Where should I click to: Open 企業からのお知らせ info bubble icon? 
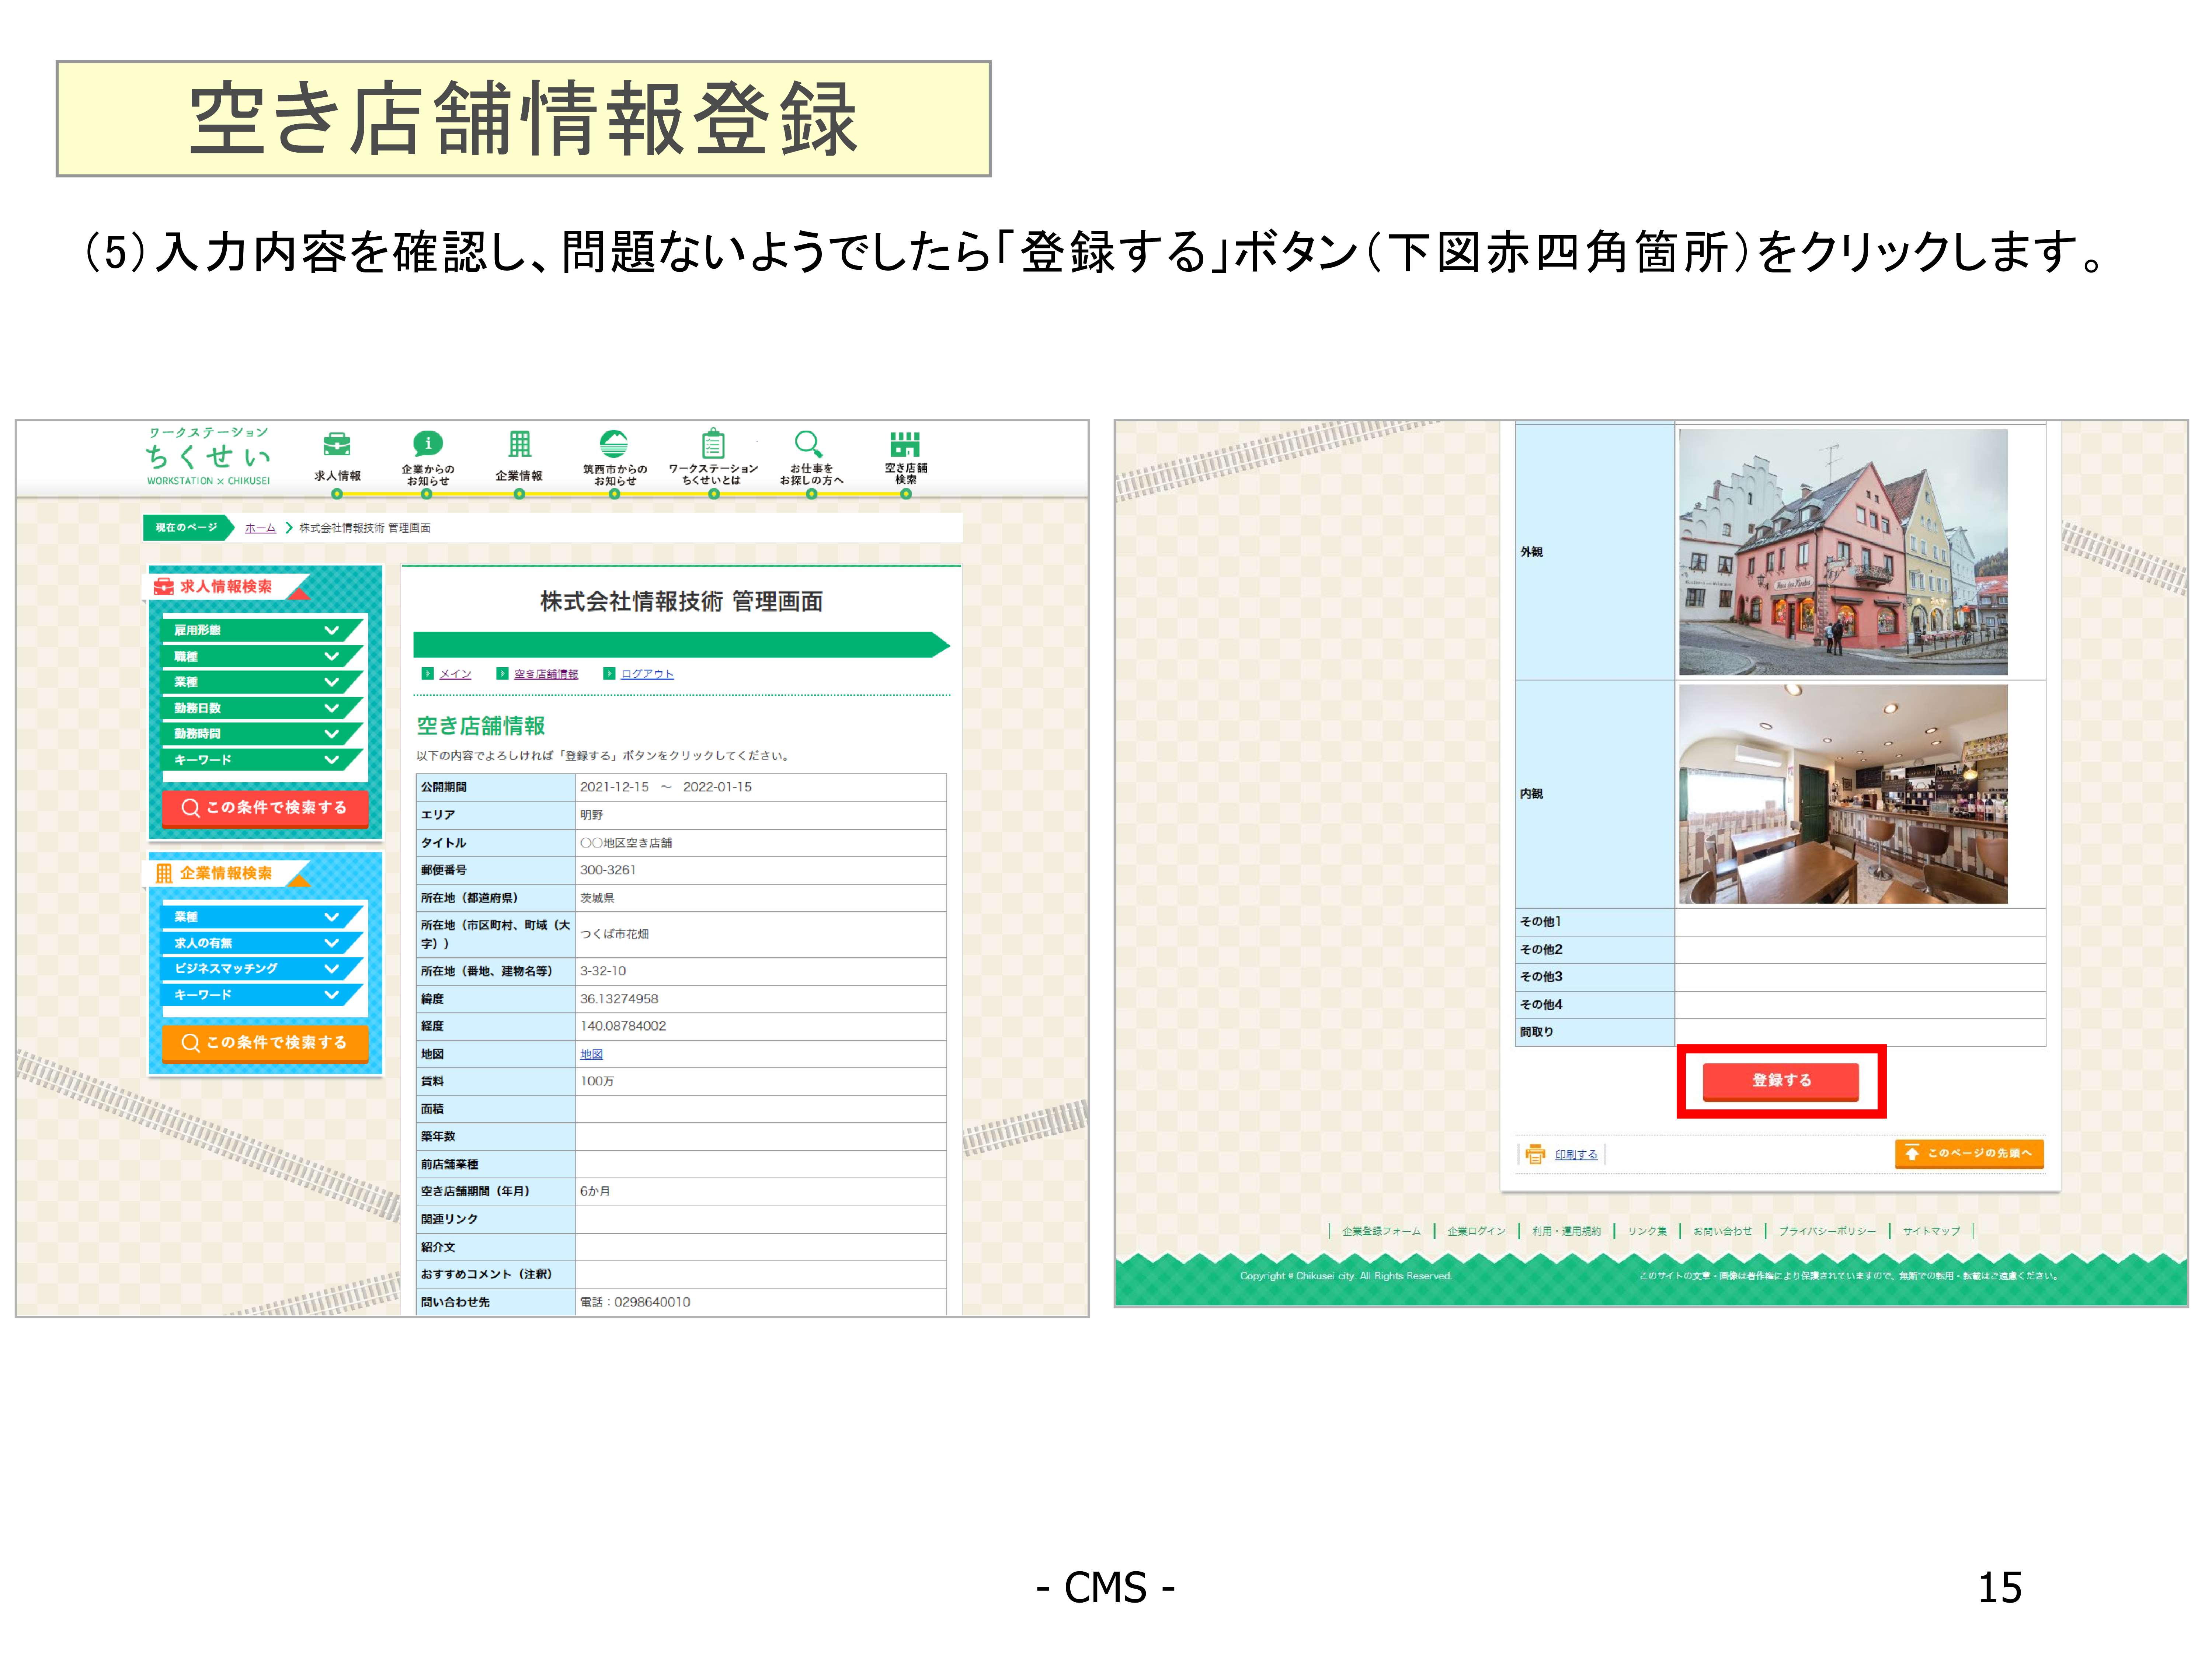(x=428, y=444)
